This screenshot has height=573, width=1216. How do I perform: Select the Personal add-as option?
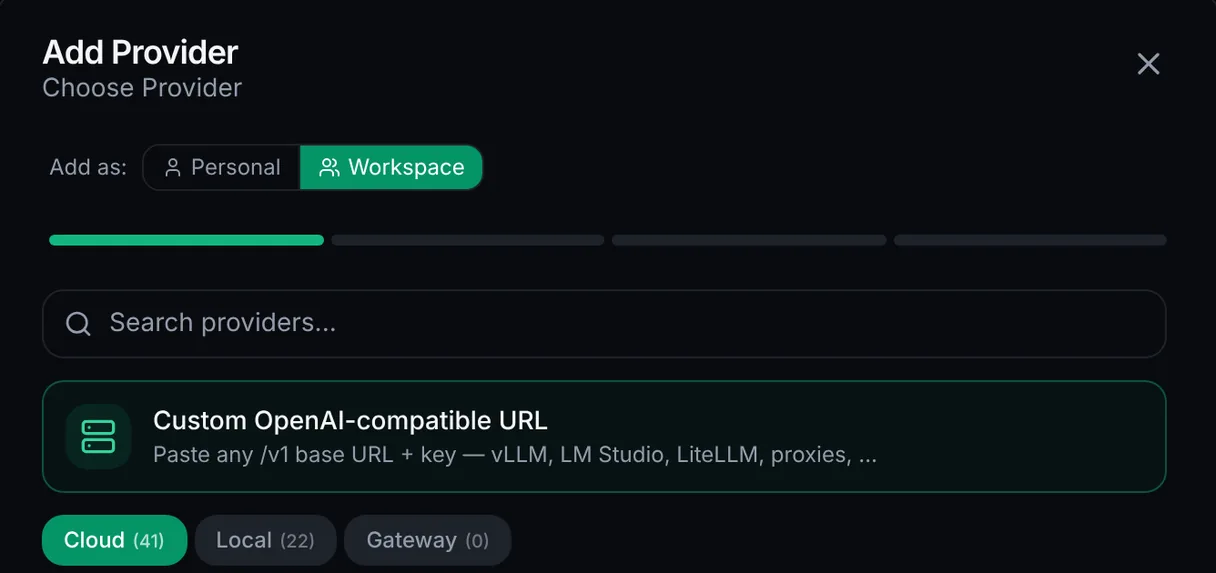[222, 167]
